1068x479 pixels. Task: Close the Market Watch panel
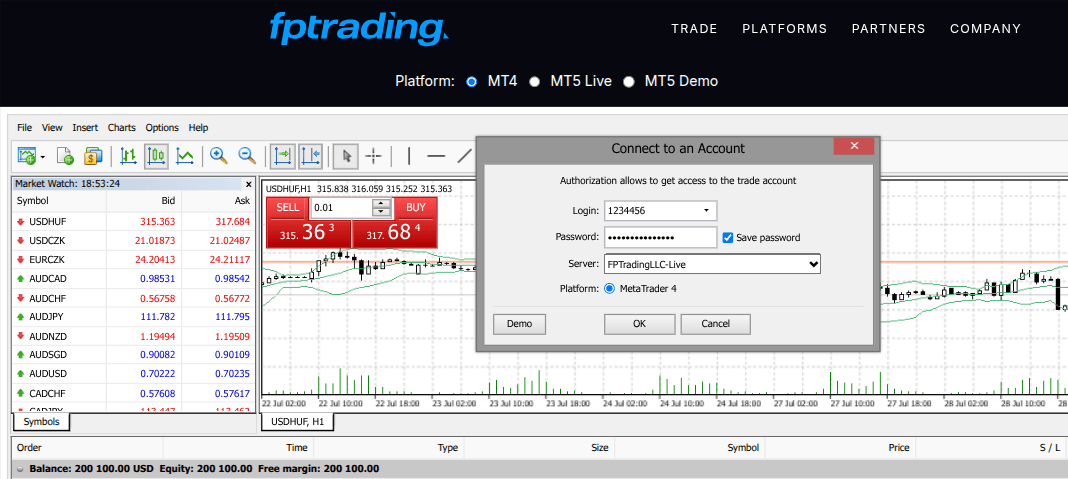pyautogui.click(x=249, y=184)
